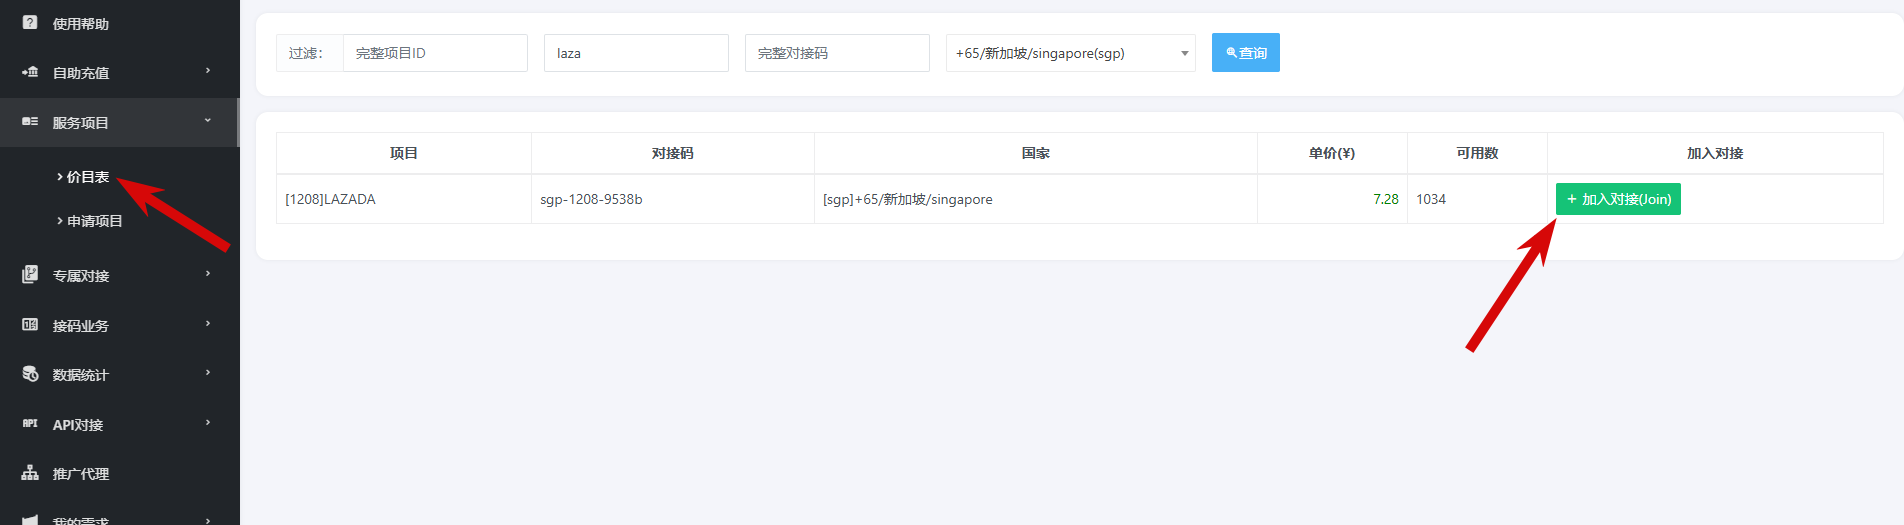This screenshot has height=525, width=1904.
Task: Click the project name field containing laza
Action: 636,53
